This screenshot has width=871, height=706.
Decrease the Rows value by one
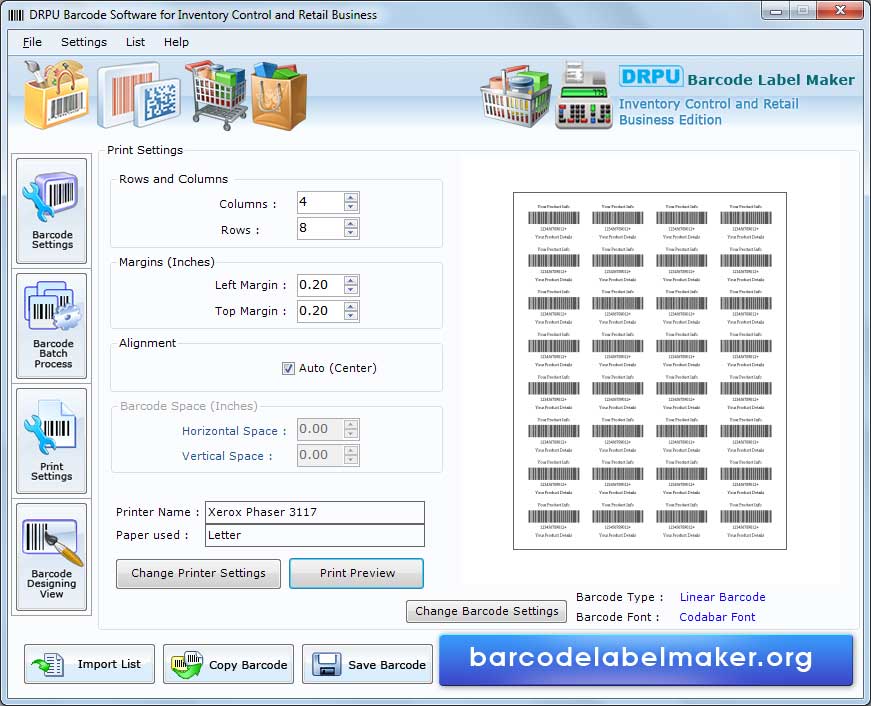(351, 233)
